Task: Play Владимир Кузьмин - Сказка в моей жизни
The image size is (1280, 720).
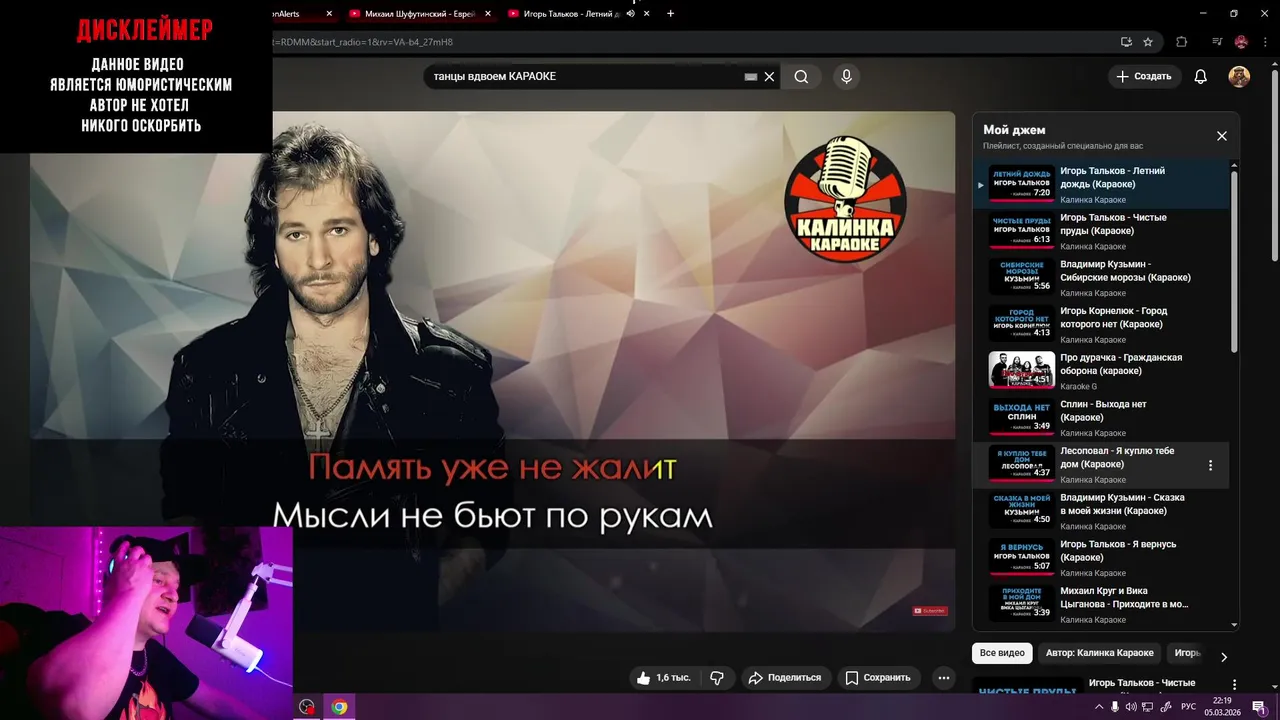Action: tap(1100, 511)
